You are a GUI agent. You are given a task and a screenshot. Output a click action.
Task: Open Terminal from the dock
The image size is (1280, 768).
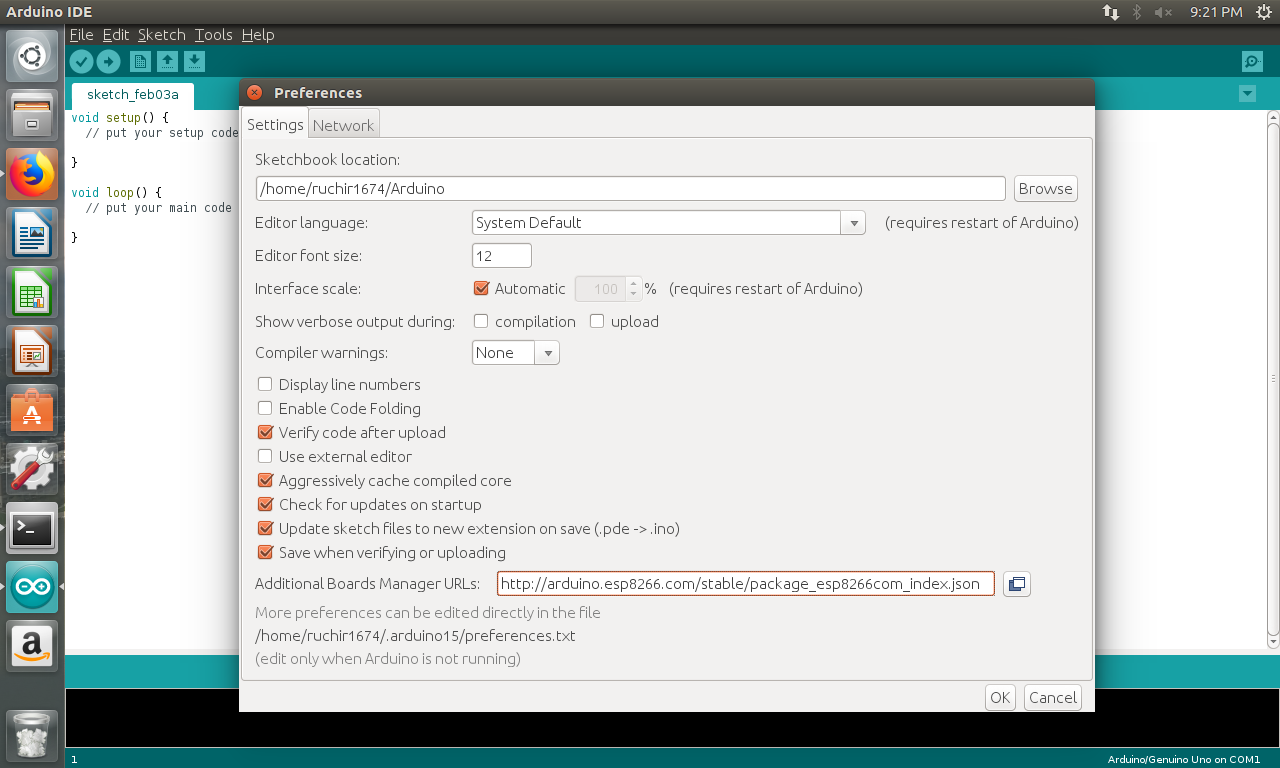tap(33, 528)
